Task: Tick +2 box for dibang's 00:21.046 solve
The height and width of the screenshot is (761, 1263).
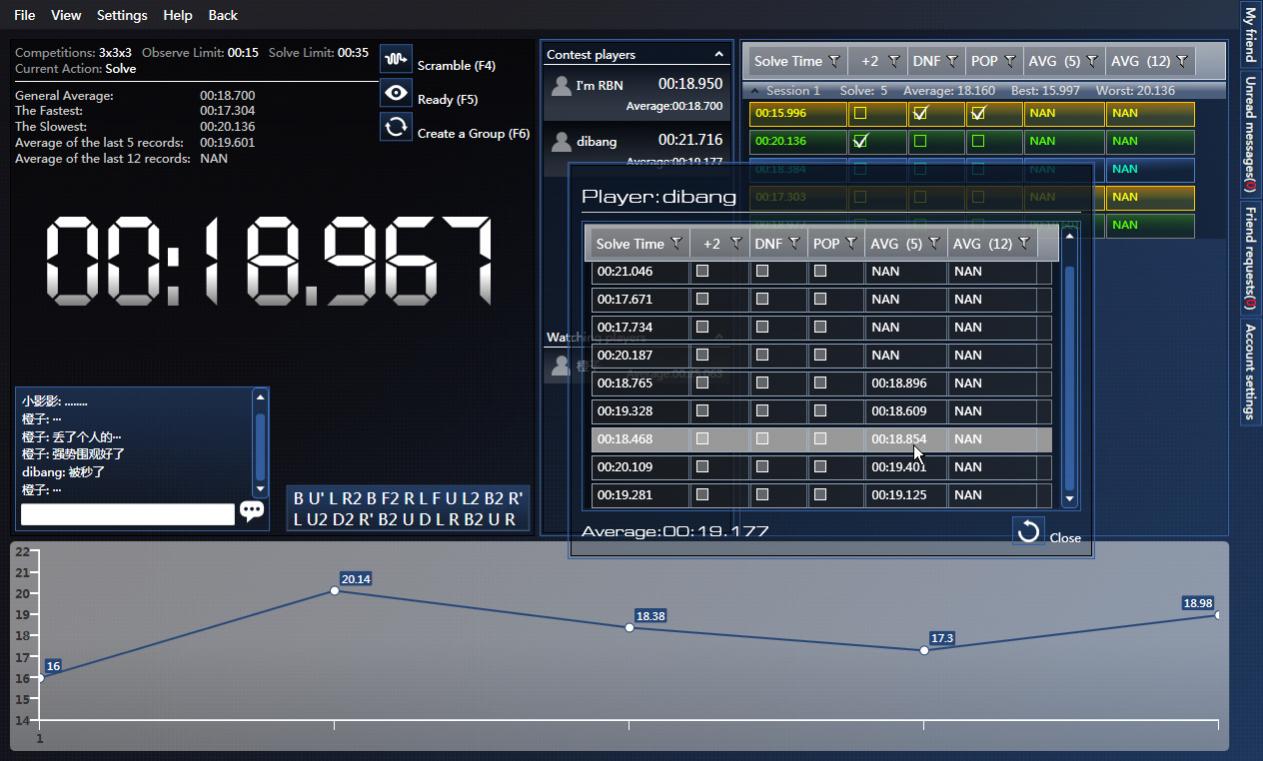Action: coord(703,271)
